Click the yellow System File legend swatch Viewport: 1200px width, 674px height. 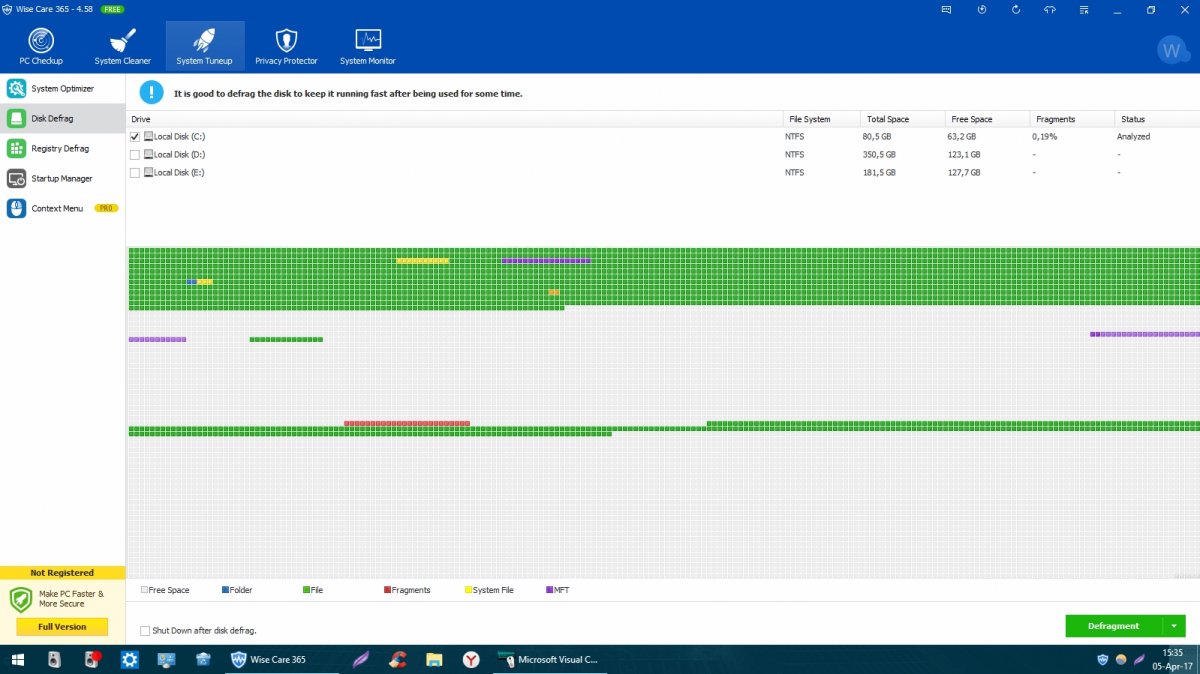pyautogui.click(x=468, y=590)
